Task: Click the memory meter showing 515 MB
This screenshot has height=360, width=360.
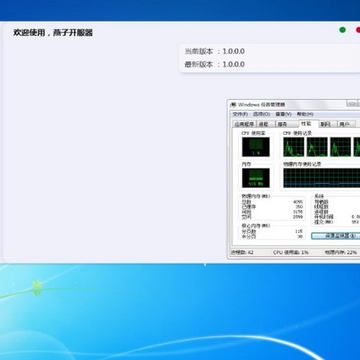Action: click(x=256, y=178)
